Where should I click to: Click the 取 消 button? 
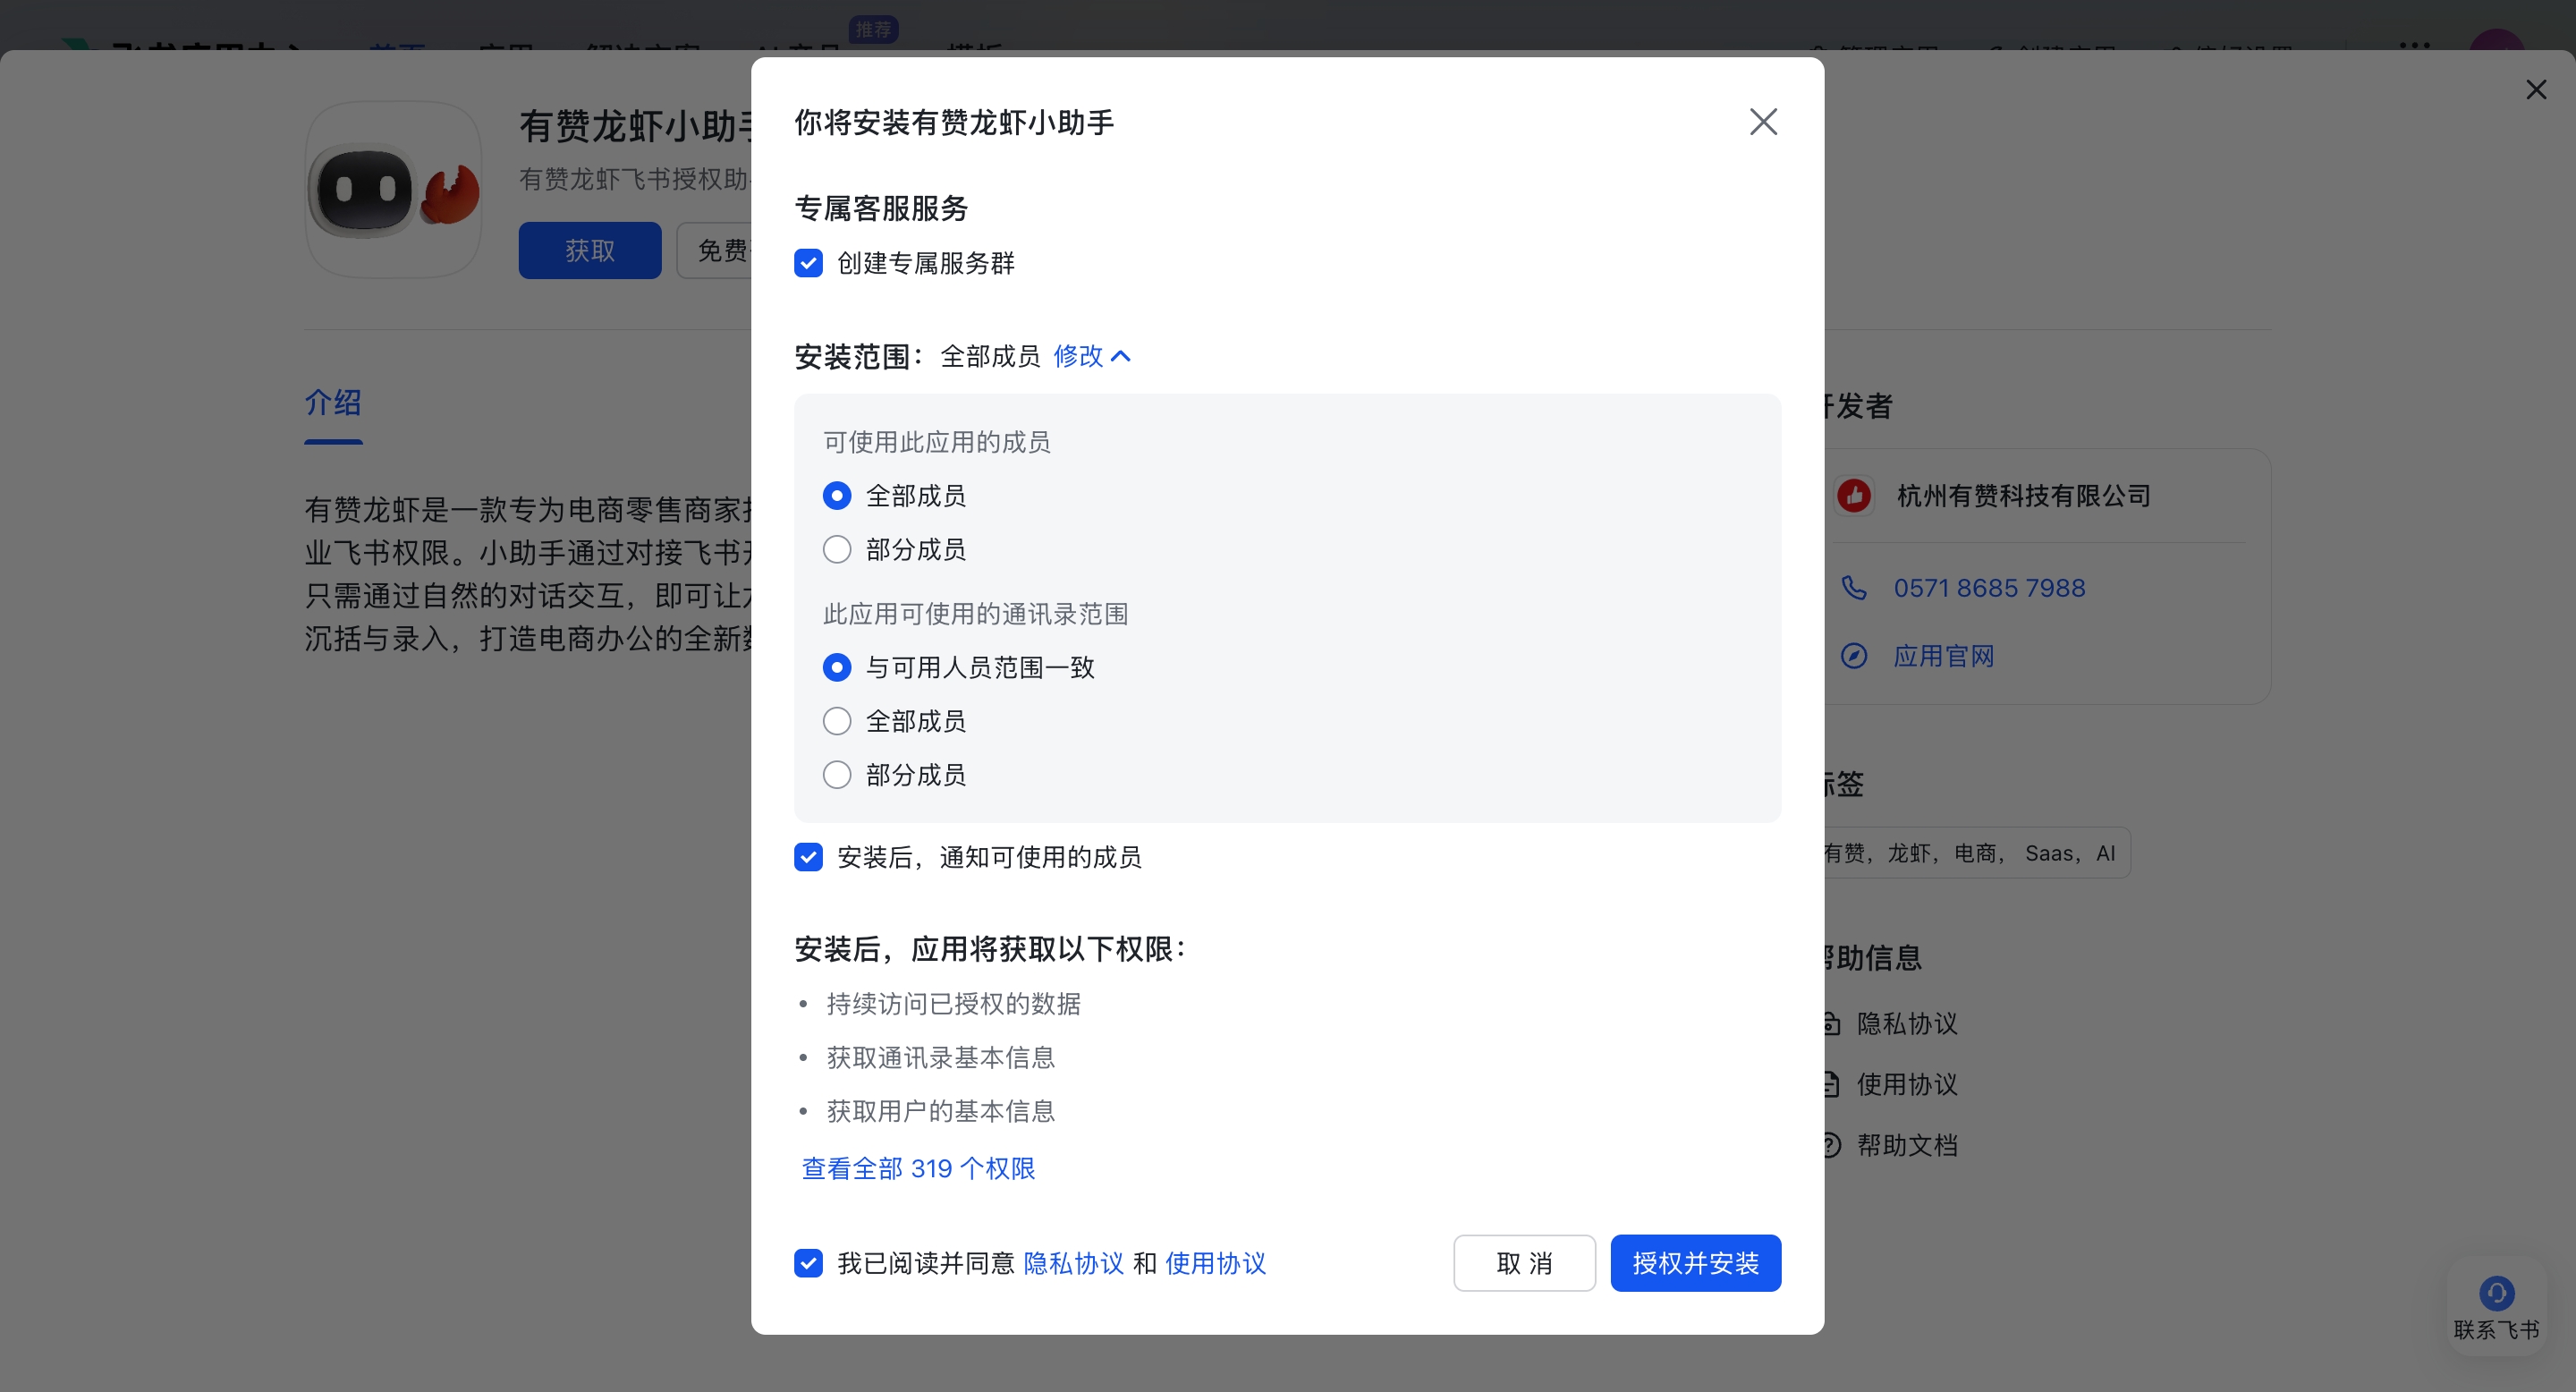1524,1263
